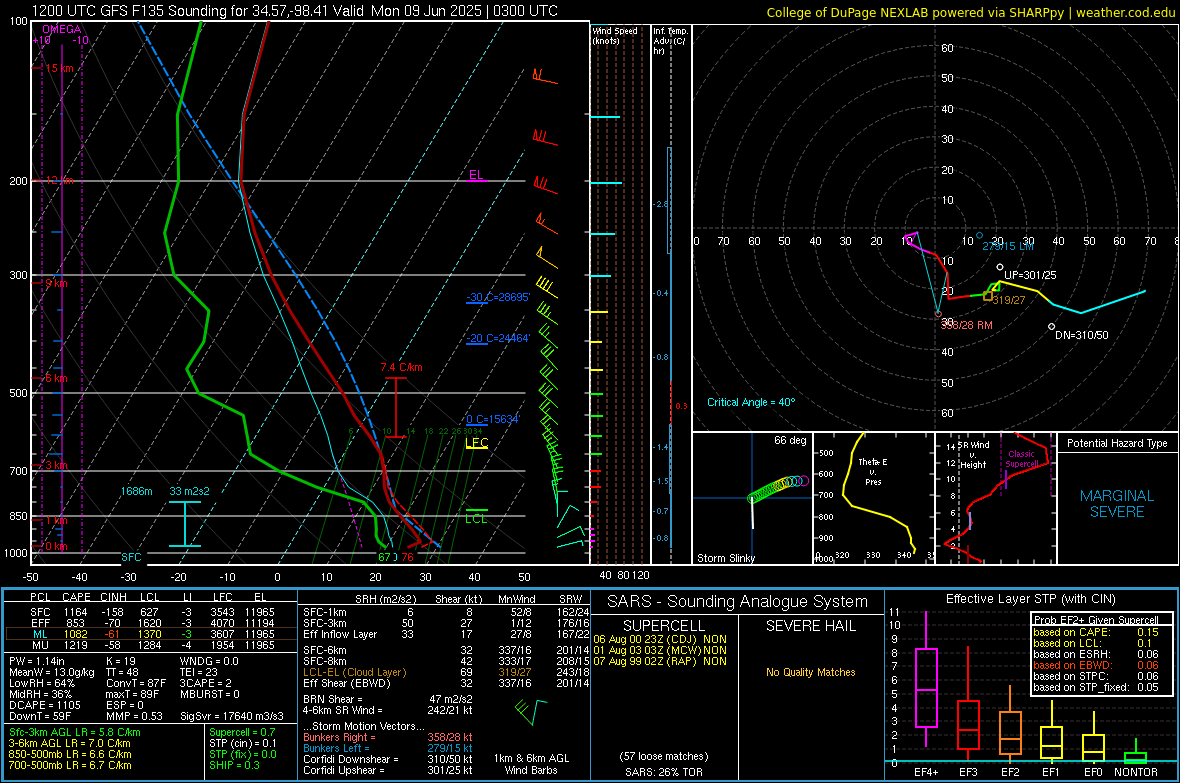Screen dimensions: 1180x783
Task: Click the magenta EF4+ box plot
Action: click(x=926, y=679)
